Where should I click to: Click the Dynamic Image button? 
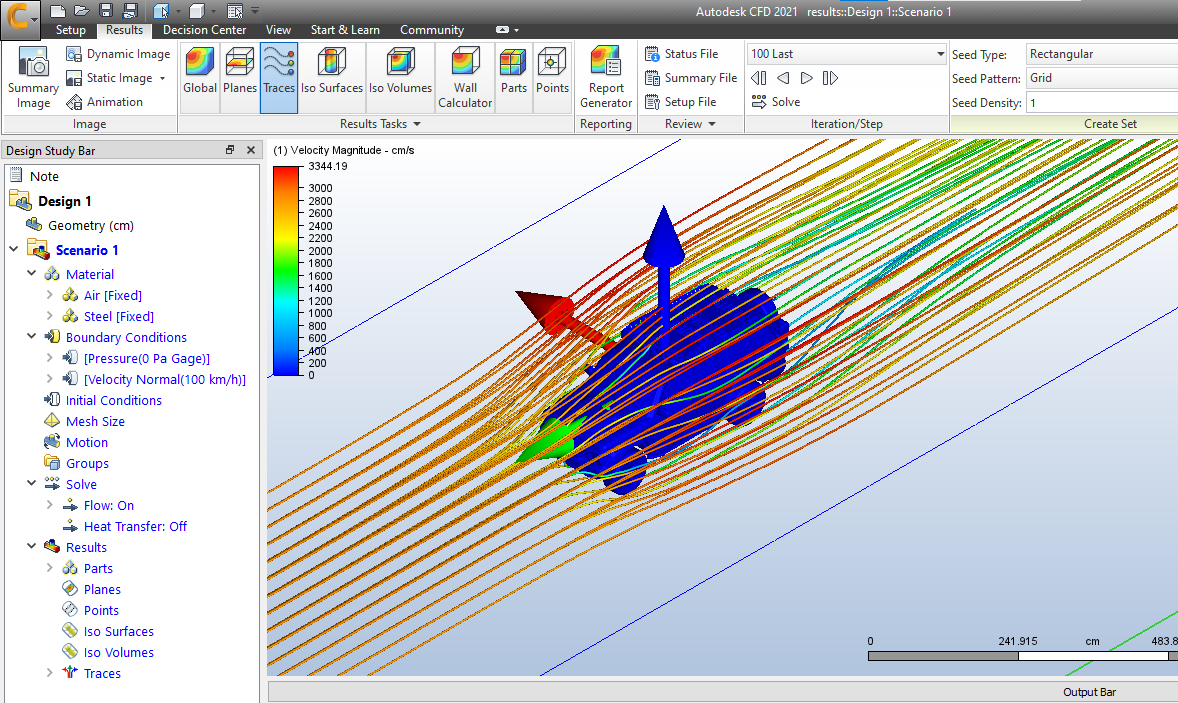[x=119, y=54]
